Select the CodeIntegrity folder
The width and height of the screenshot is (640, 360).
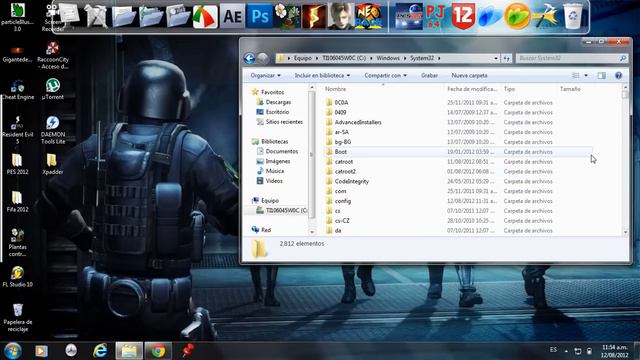pos(351,181)
